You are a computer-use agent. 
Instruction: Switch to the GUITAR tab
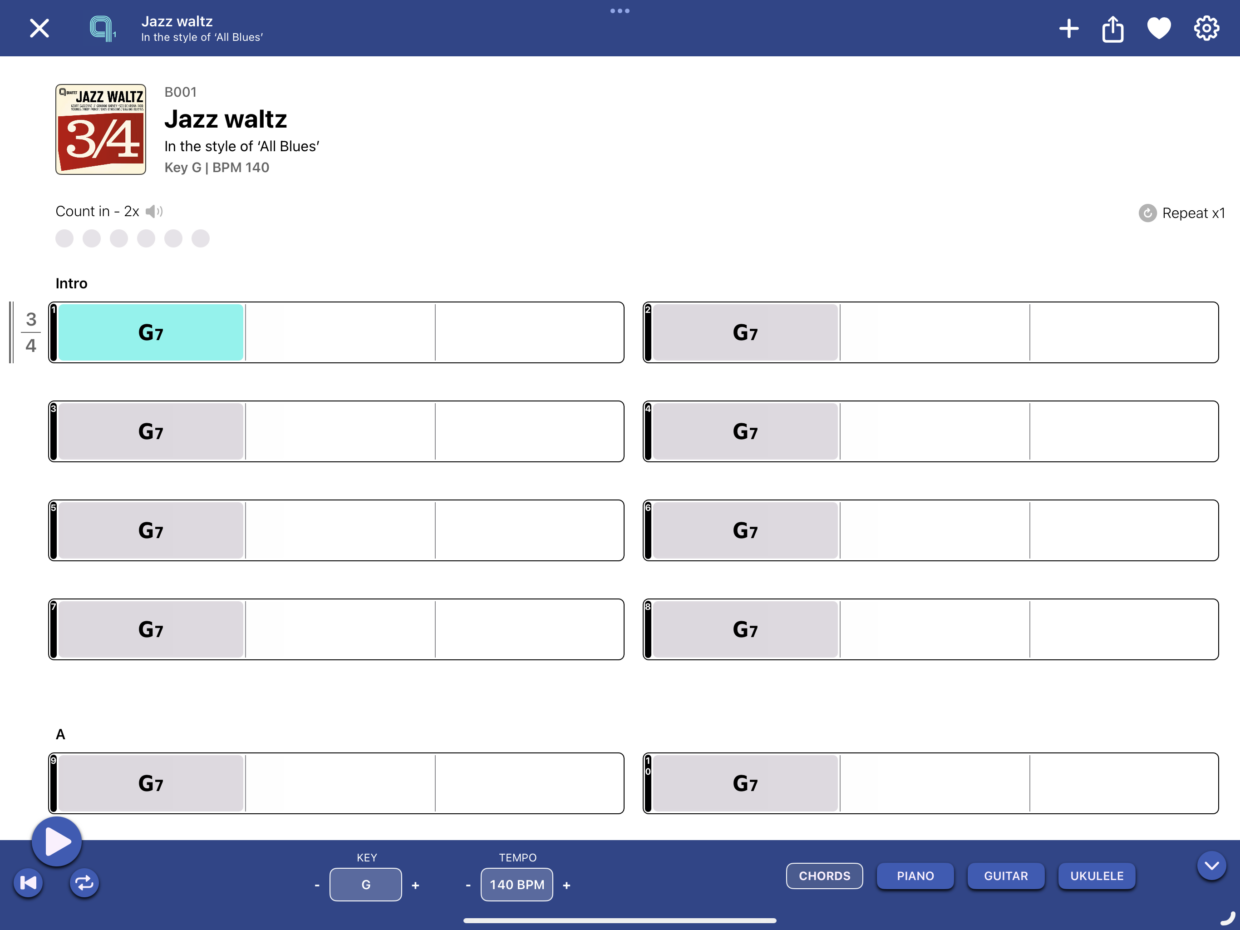coord(1006,876)
